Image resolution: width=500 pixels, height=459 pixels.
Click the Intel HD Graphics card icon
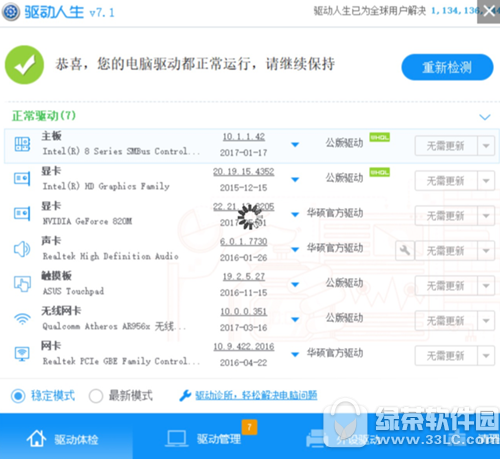pos(22,179)
